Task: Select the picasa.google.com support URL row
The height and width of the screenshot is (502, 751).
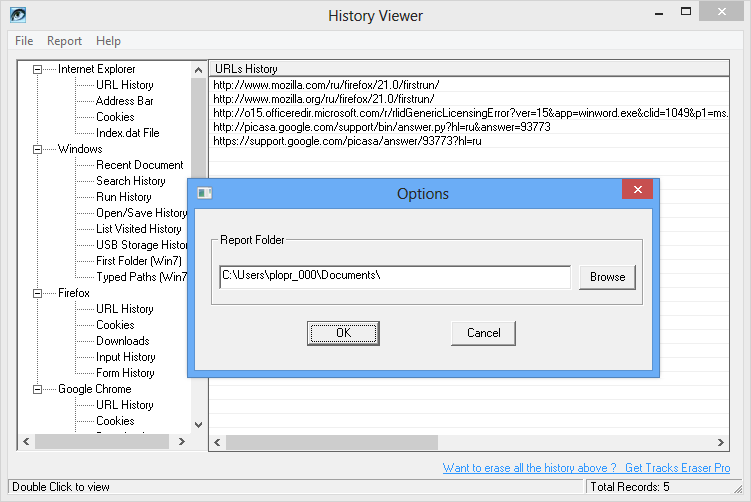Action: coord(469,127)
